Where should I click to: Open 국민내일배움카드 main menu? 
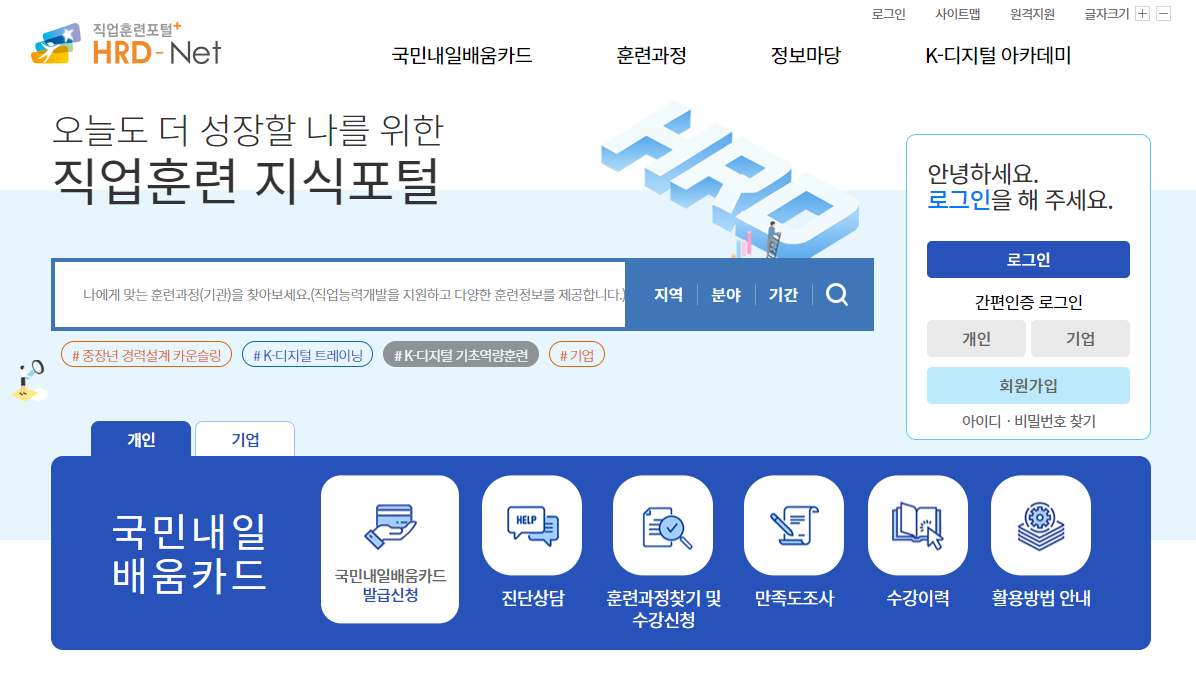pos(461,56)
